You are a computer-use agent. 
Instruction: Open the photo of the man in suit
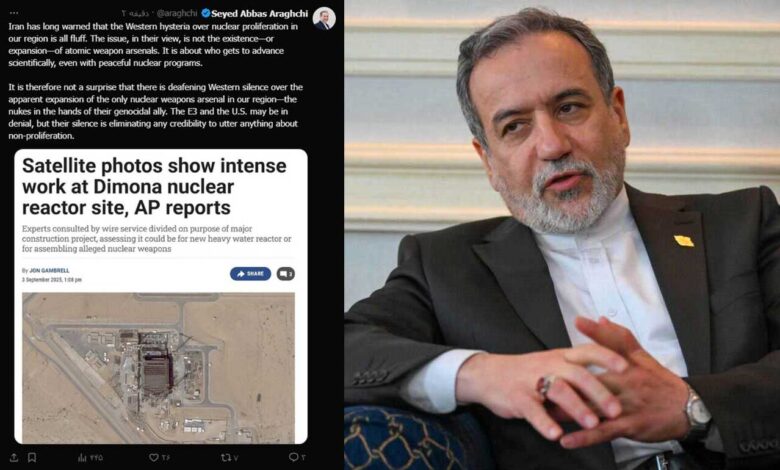[562, 235]
